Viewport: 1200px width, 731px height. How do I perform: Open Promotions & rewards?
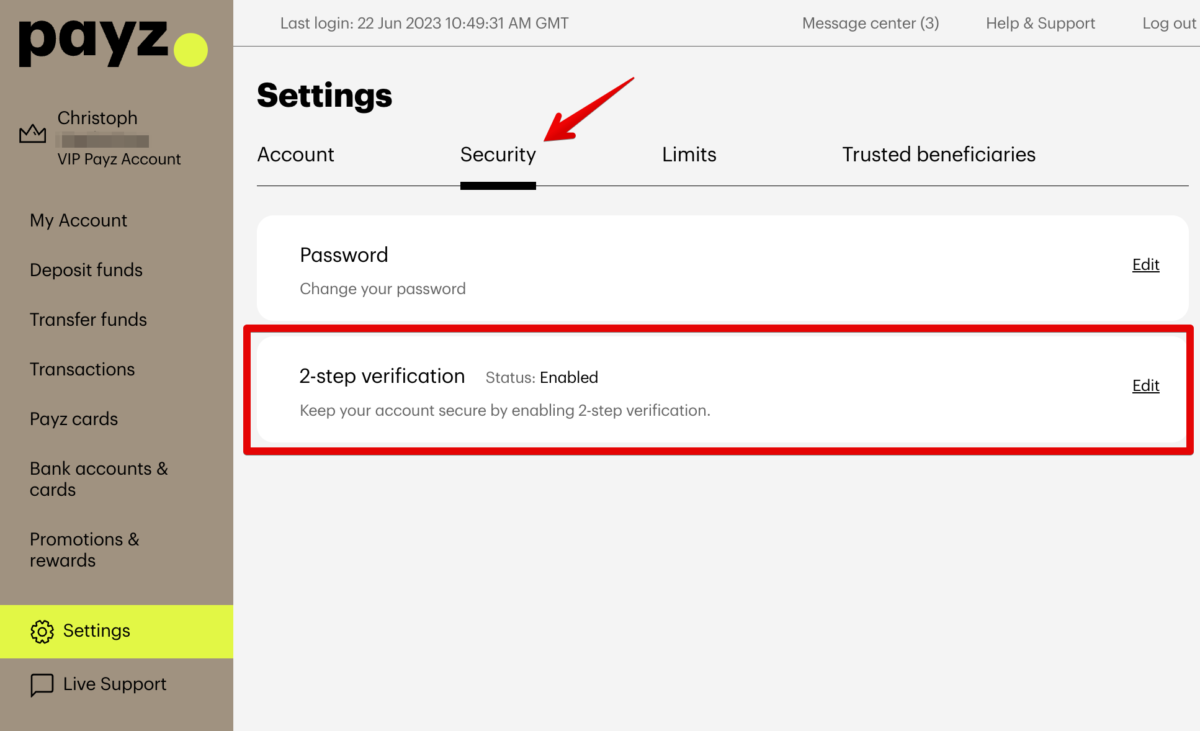pyautogui.click(x=84, y=549)
